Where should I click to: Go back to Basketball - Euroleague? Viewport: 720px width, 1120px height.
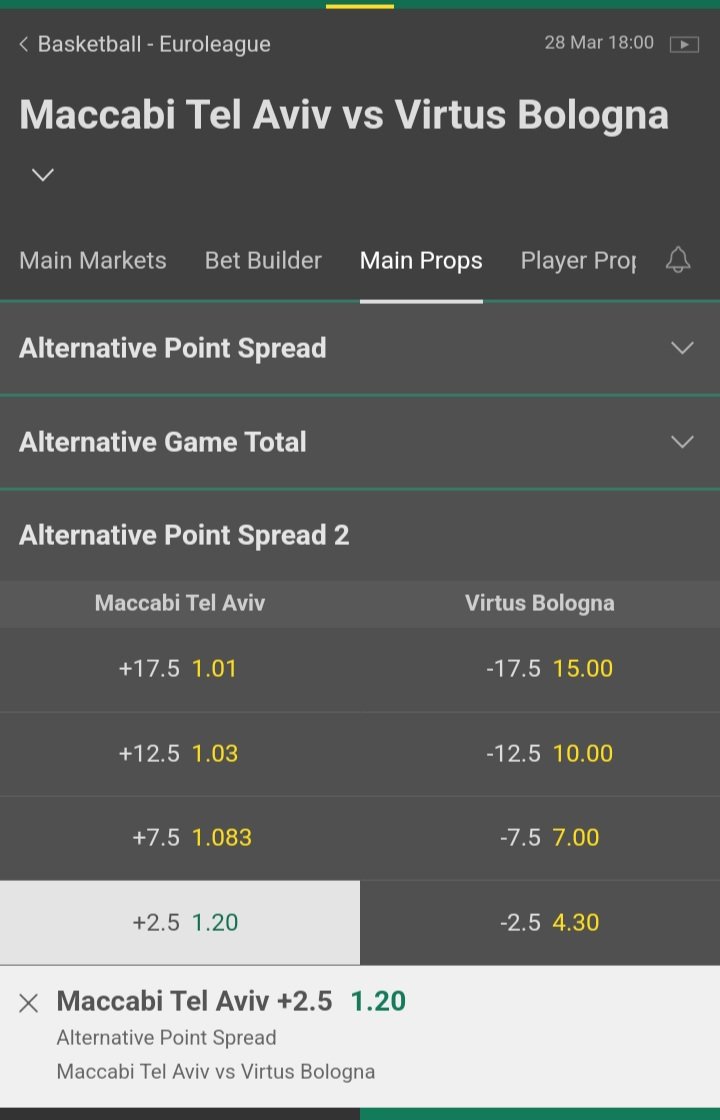pos(145,44)
